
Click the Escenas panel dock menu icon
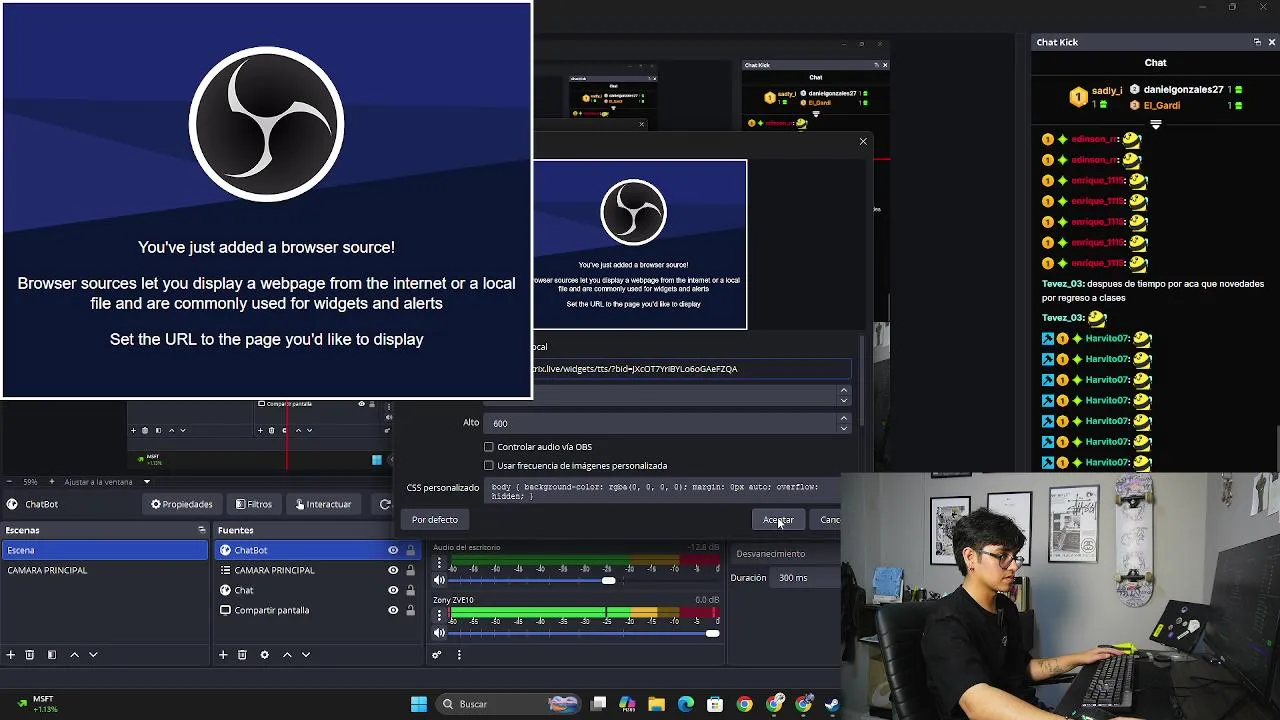coord(201,530)
